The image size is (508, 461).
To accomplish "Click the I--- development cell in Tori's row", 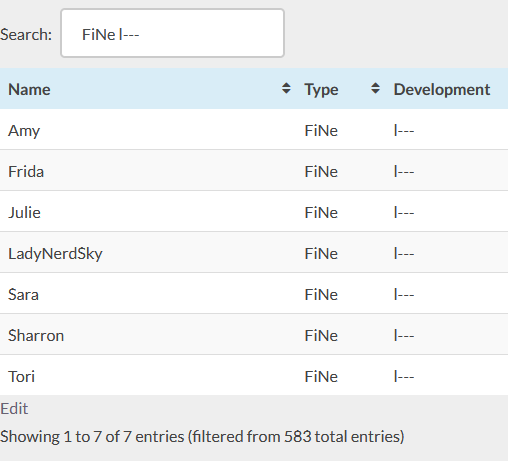I will click(404, 376).
